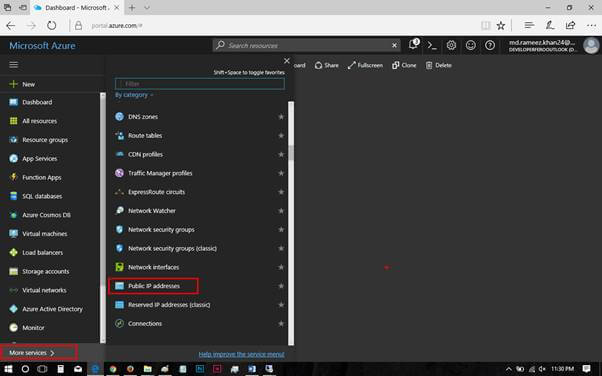Viewport: 602px width, 376px height.
Task: Click the New plus button
Action: pos(22,84)
